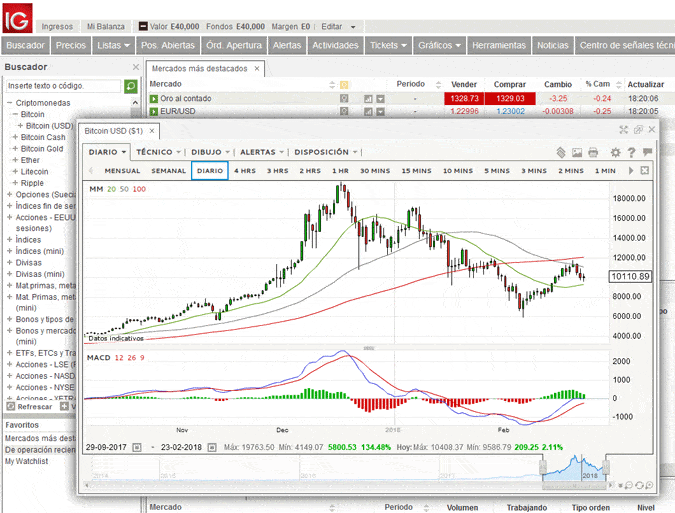Open DIARIO interval dropdown
Image resolution: width=675 pixels, height=513 pixels.
(107, 152)
